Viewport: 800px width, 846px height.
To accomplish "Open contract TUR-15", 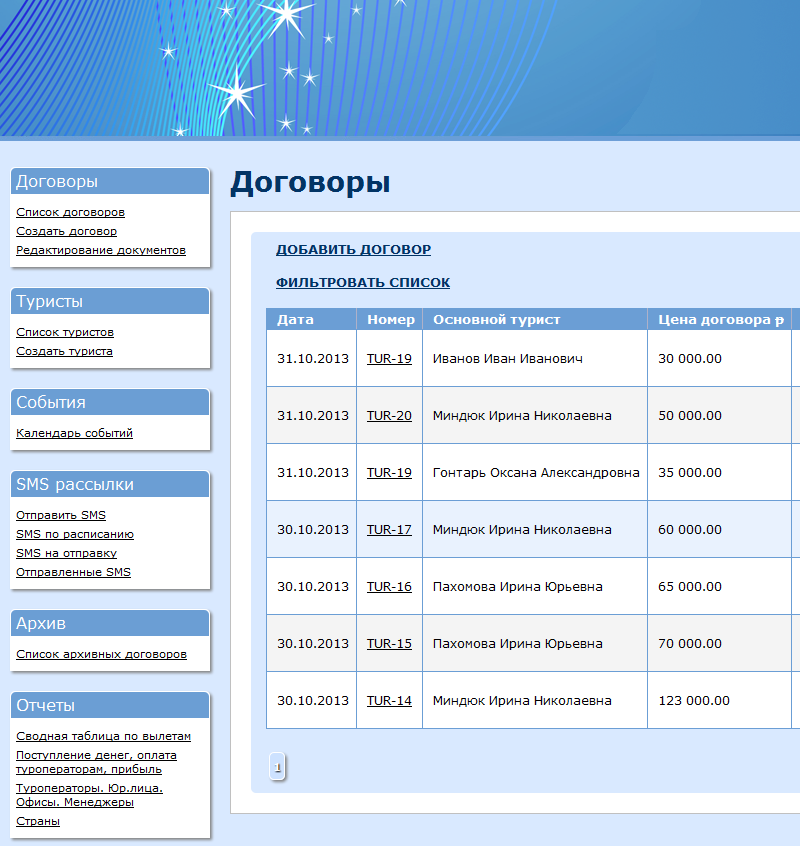I will click(x=389, y=643).
